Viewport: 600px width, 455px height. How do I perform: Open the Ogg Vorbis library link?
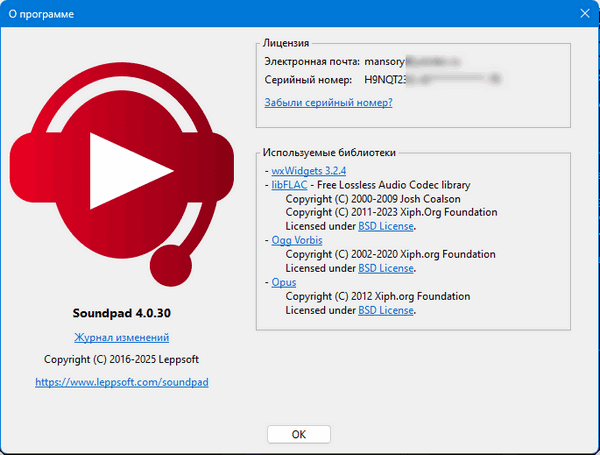click(297, 241)
